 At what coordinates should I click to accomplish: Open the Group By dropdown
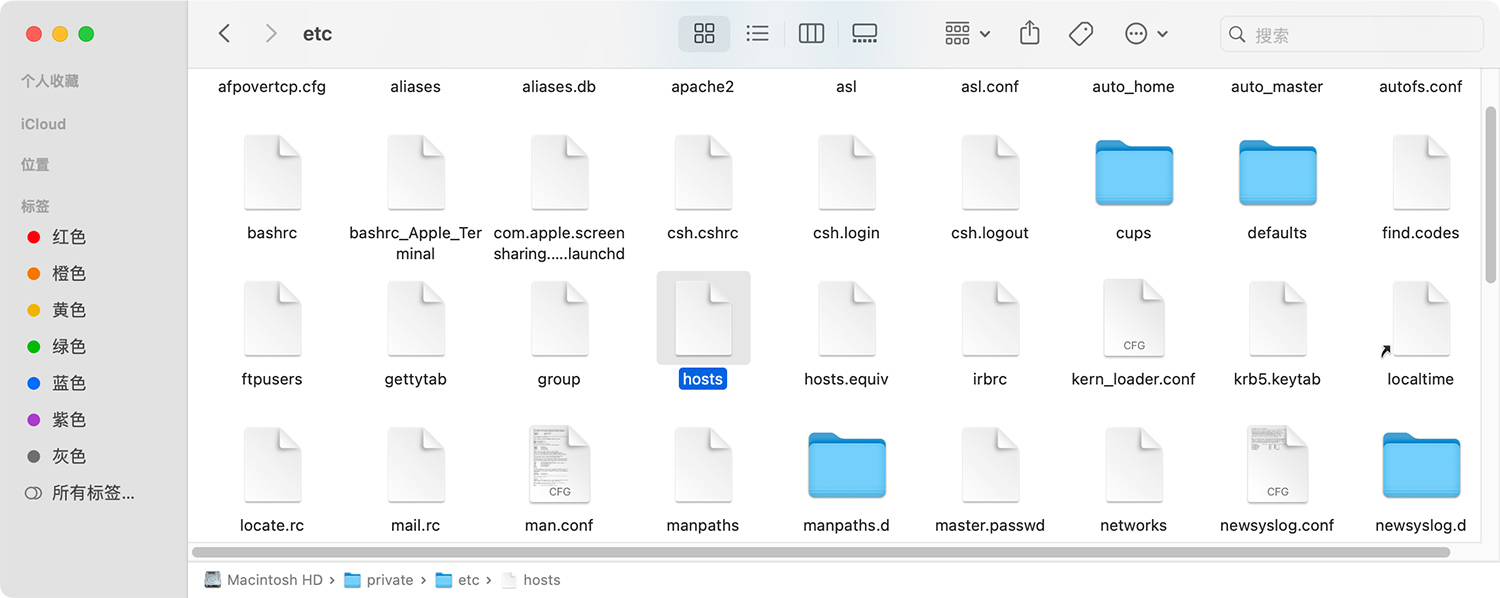[x=967, y=34]
